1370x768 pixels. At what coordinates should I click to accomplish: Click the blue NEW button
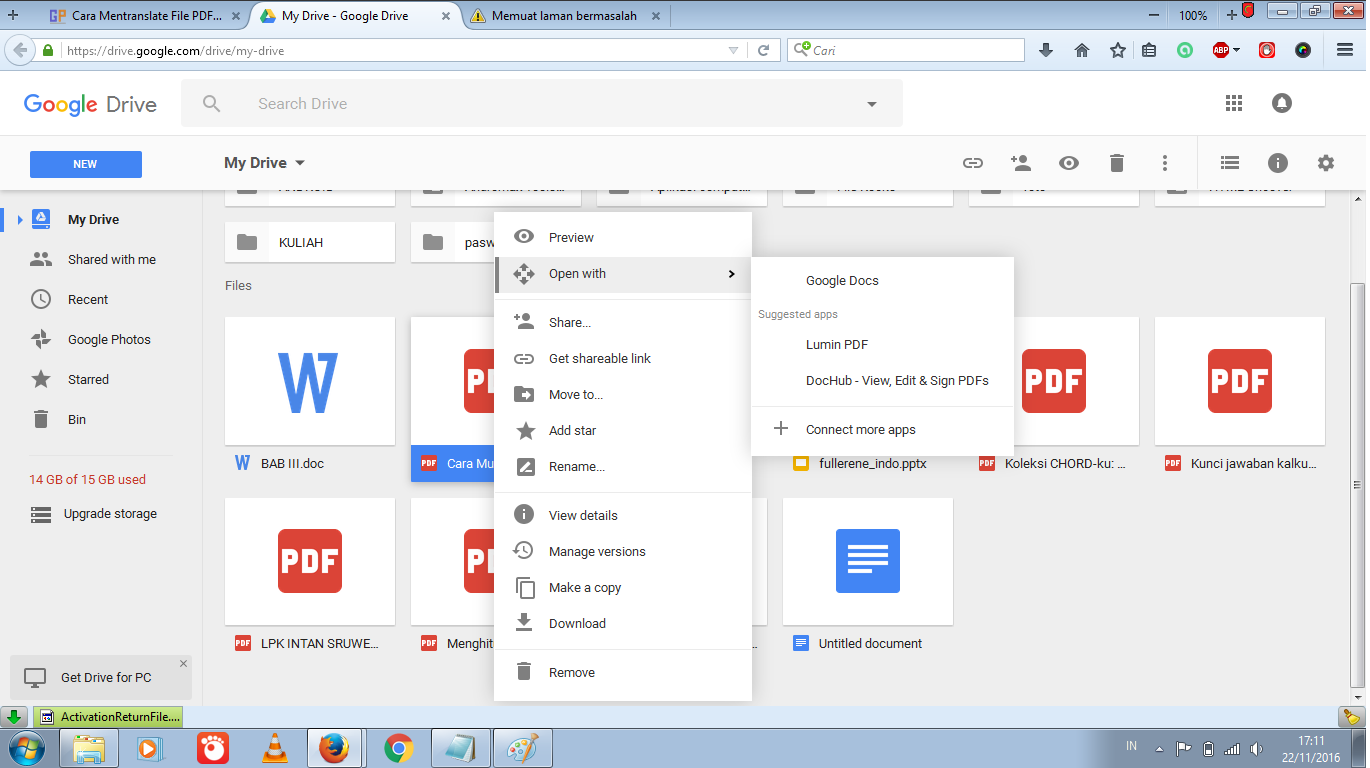pos(86,164)
